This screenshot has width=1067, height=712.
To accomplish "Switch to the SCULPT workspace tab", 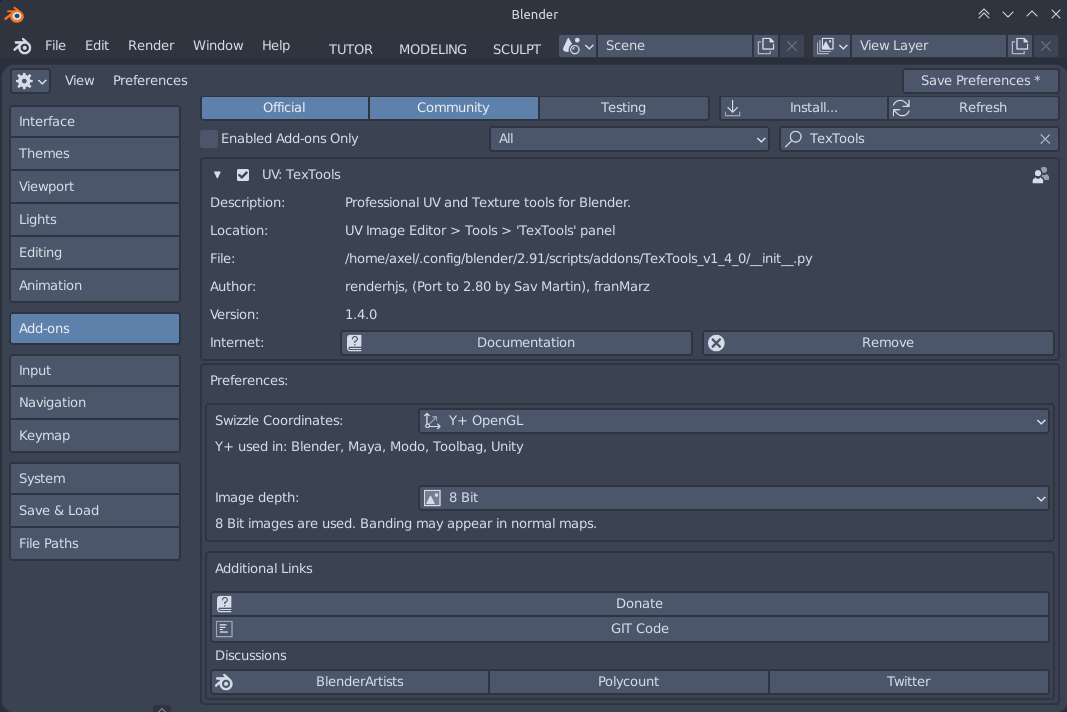I will click(x=516, y=49).
